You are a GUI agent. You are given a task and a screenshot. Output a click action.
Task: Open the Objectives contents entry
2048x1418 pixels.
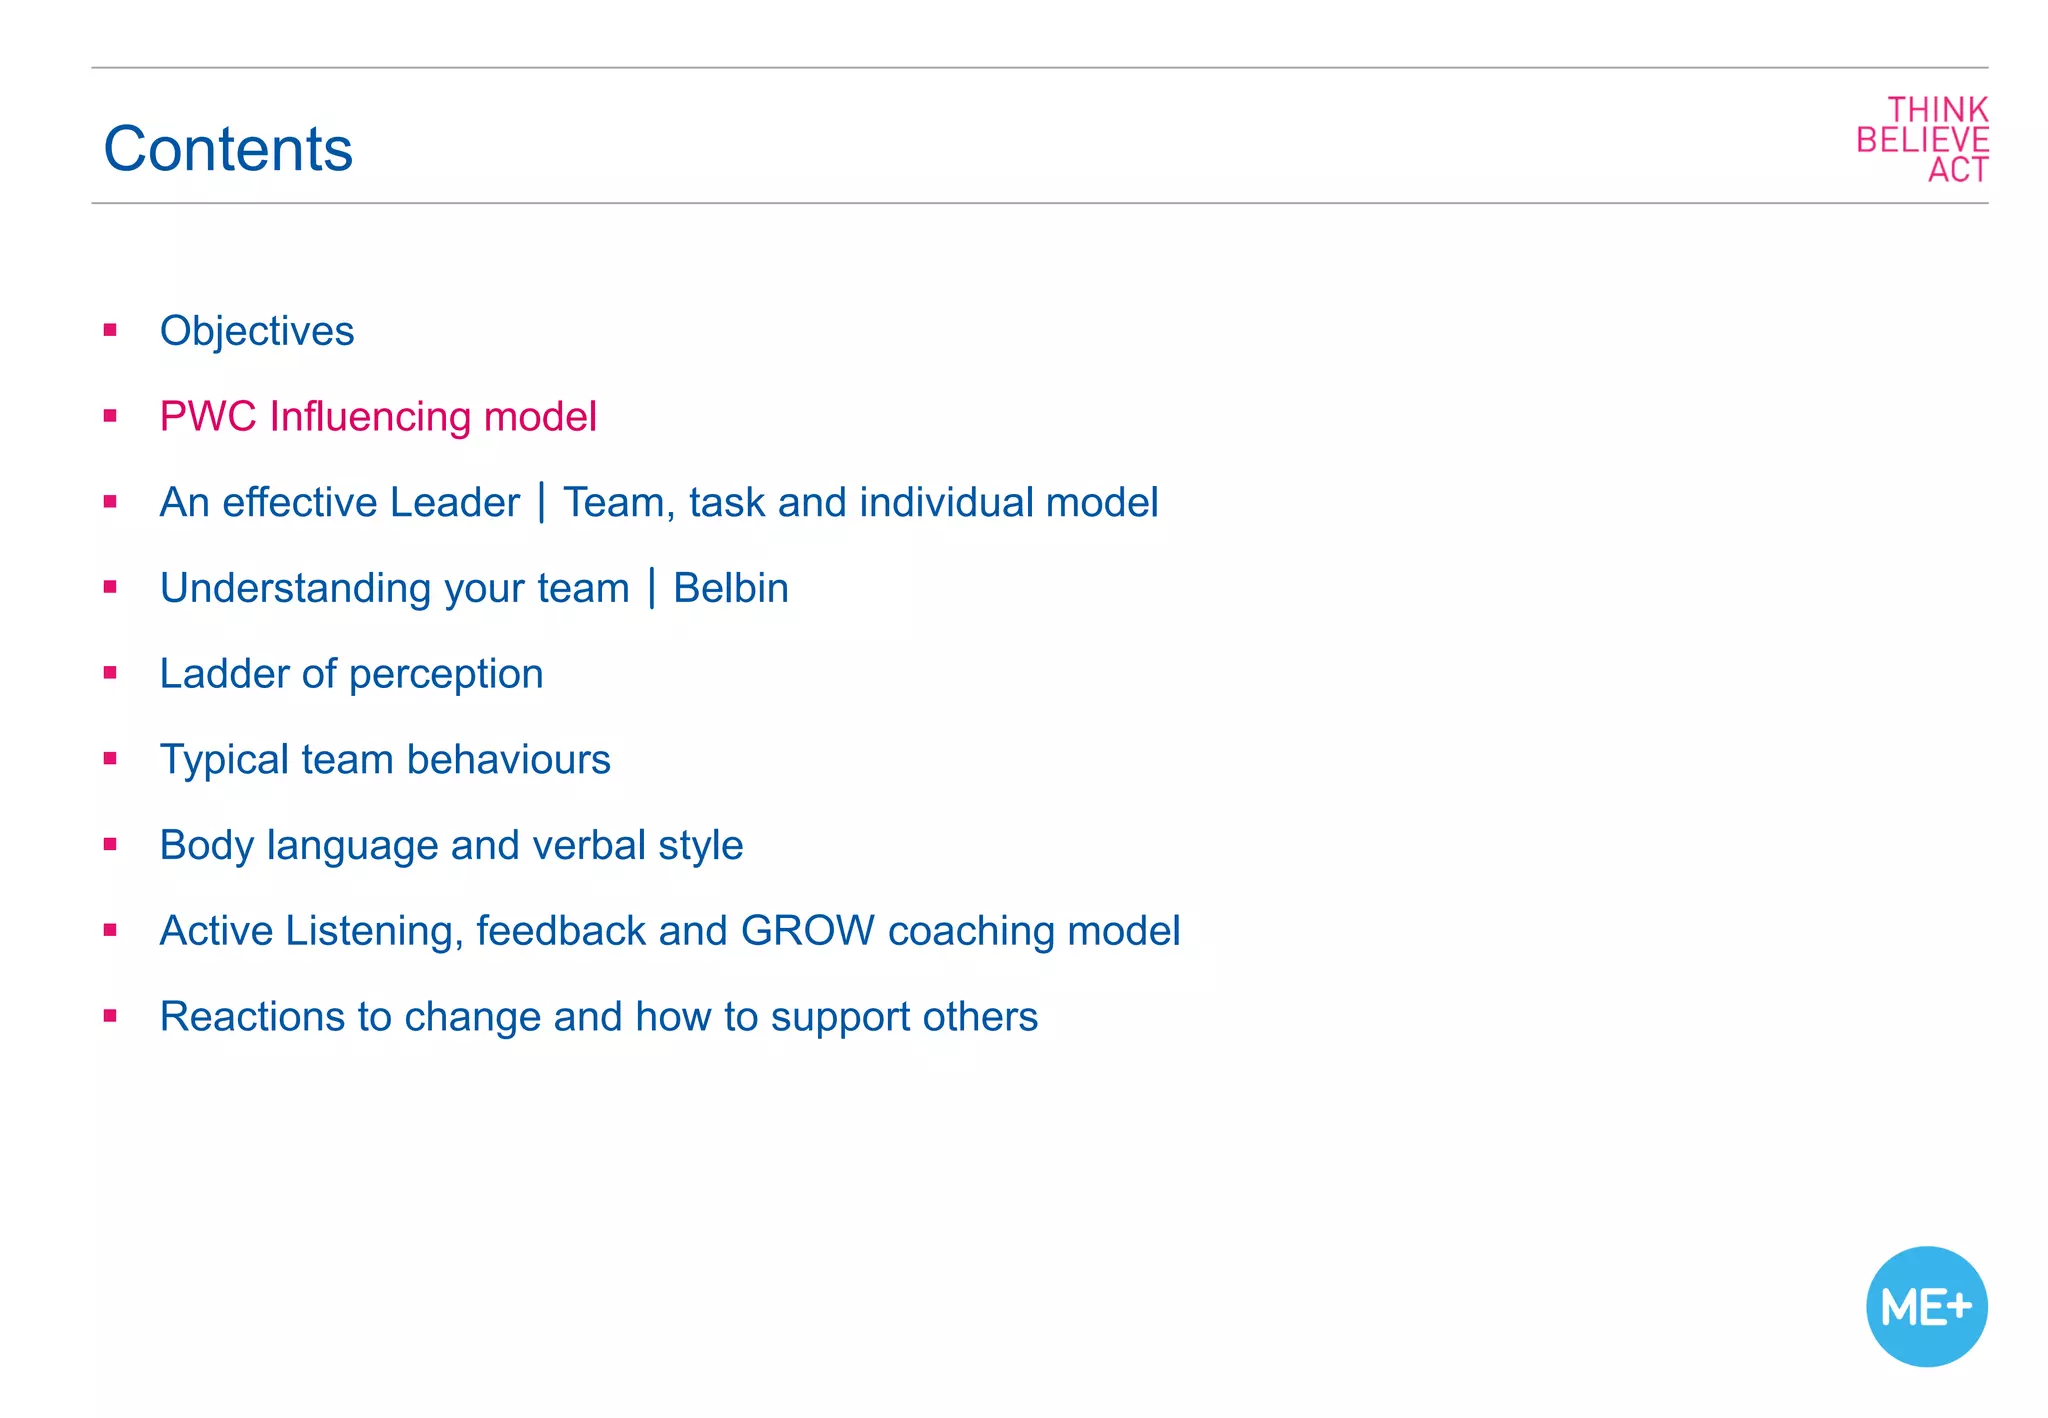click(x=257, y=331)
